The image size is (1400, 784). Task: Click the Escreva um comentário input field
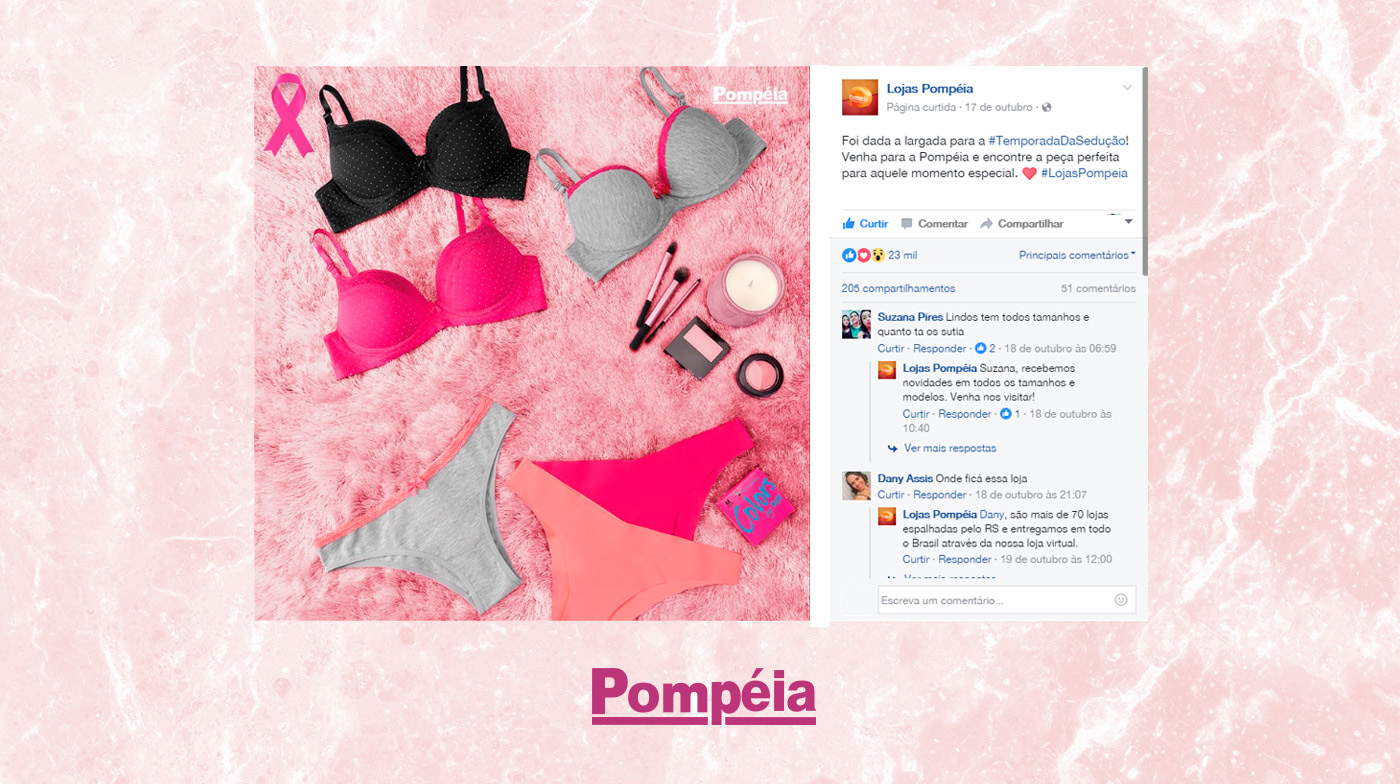pos(995,600)
